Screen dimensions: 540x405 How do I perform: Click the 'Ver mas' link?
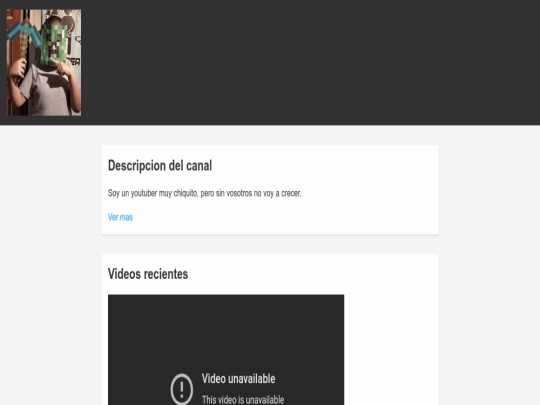[x=120, y=217]
